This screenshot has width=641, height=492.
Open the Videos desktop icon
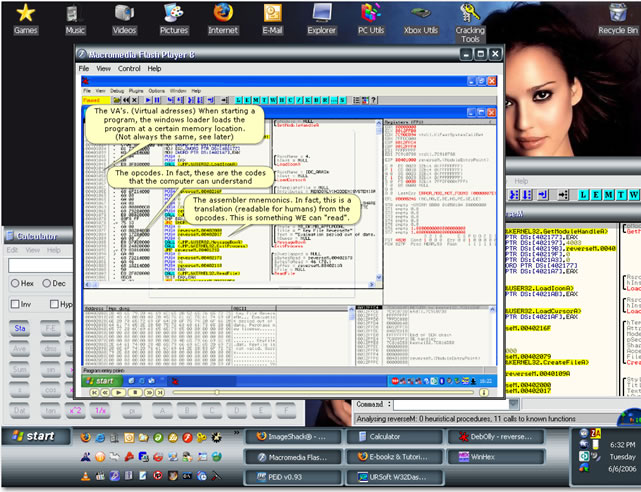point(124,19)
